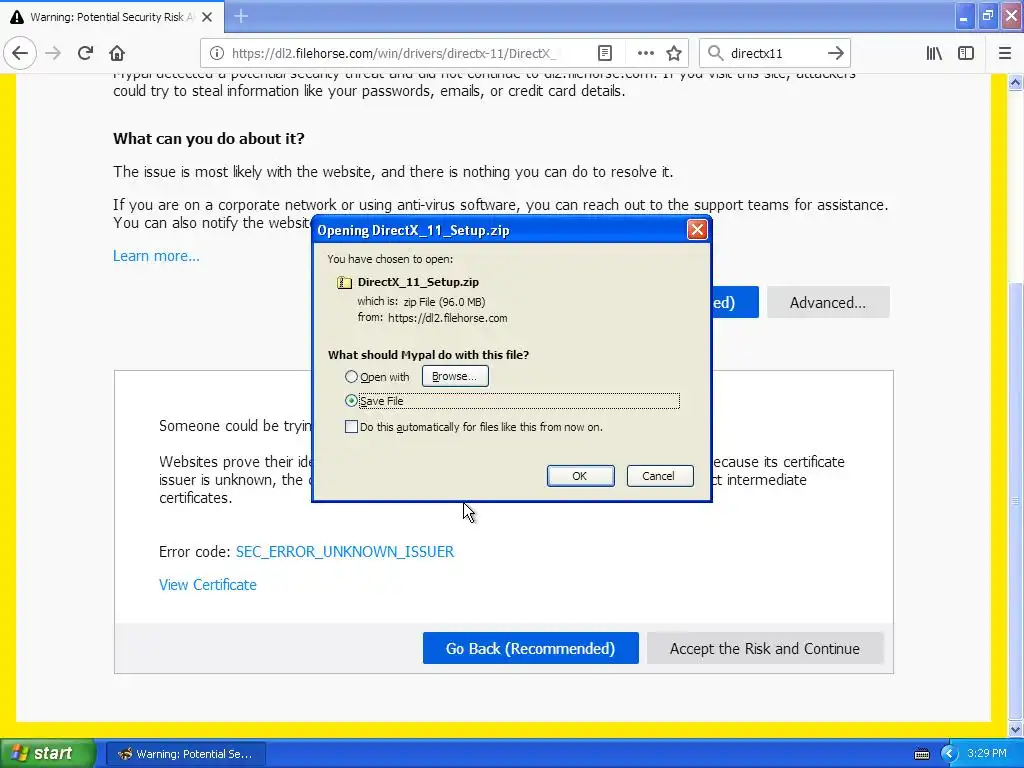Click Cancel in the download dialog
The height and width of the screenshot is (768, 1024).
(x=660, y=476)
